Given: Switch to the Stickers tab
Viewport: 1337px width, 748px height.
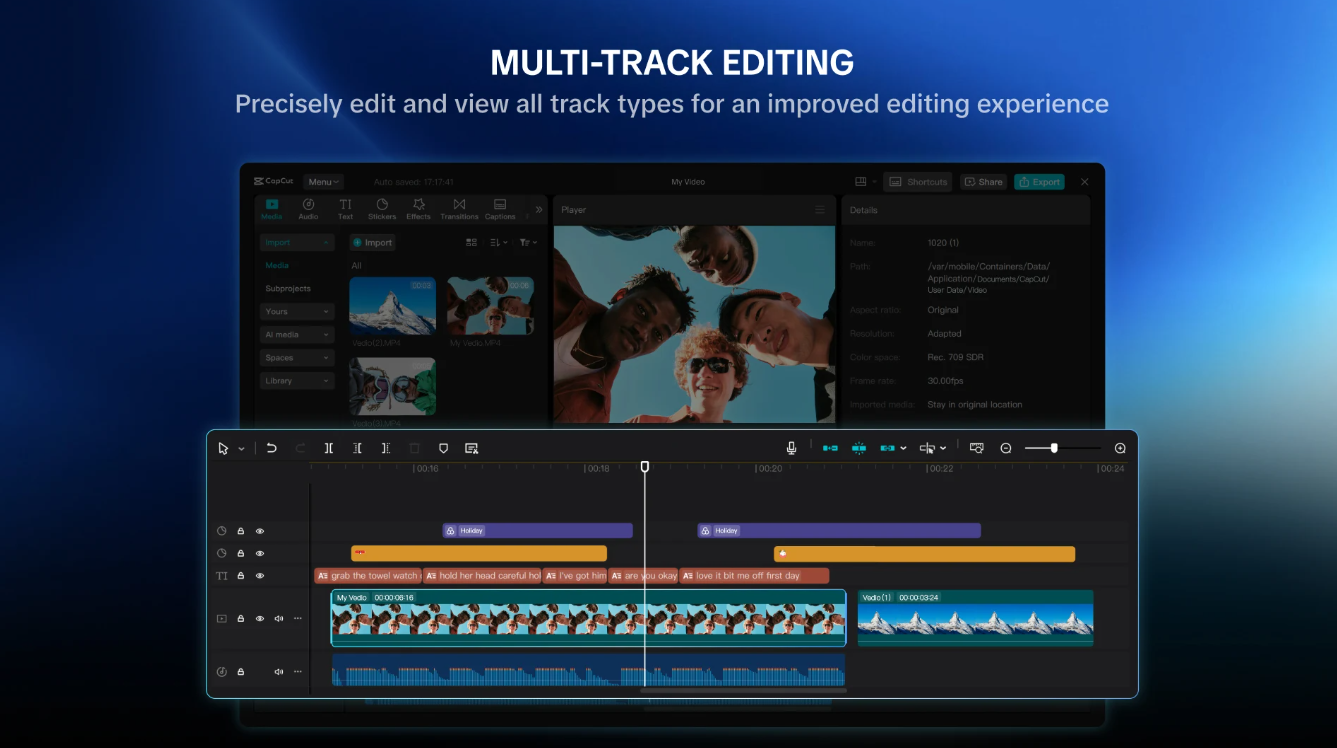Looking at the screenshot, I should tap(382, 208).
